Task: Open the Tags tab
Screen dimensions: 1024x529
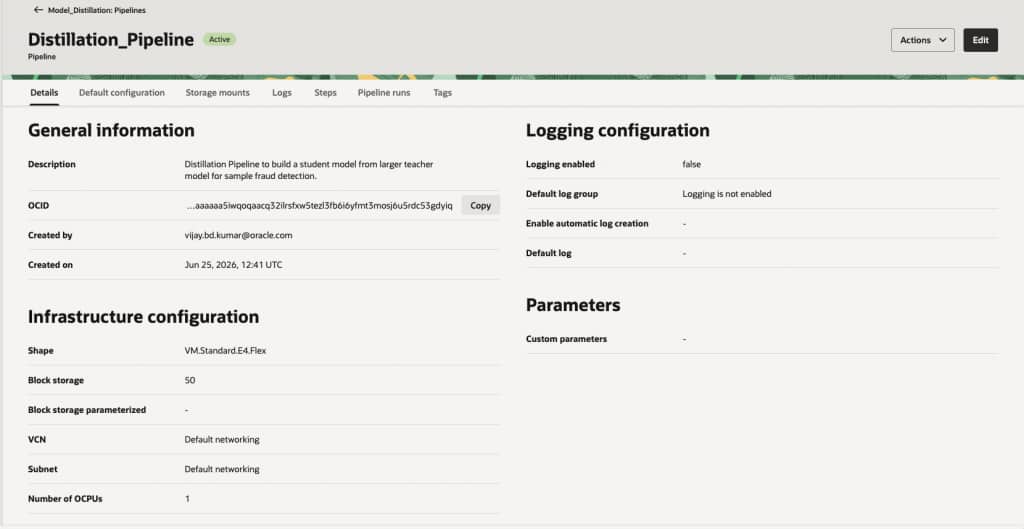Action: click(x=442, y=93)
